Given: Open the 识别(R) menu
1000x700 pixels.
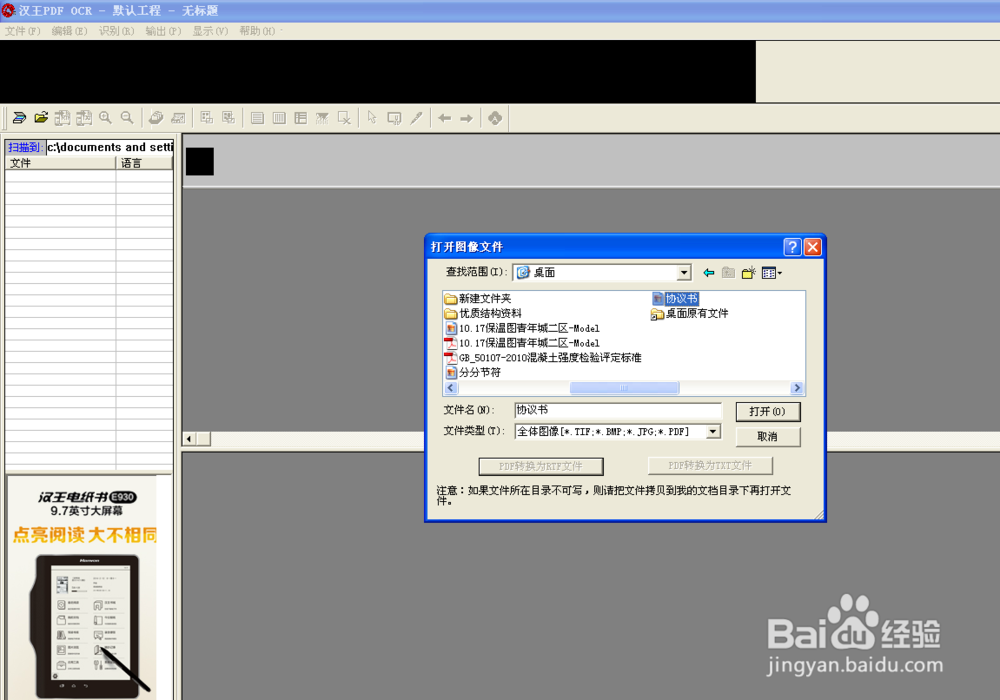Looking at the screenshot, I should click(x=117, y=31).
